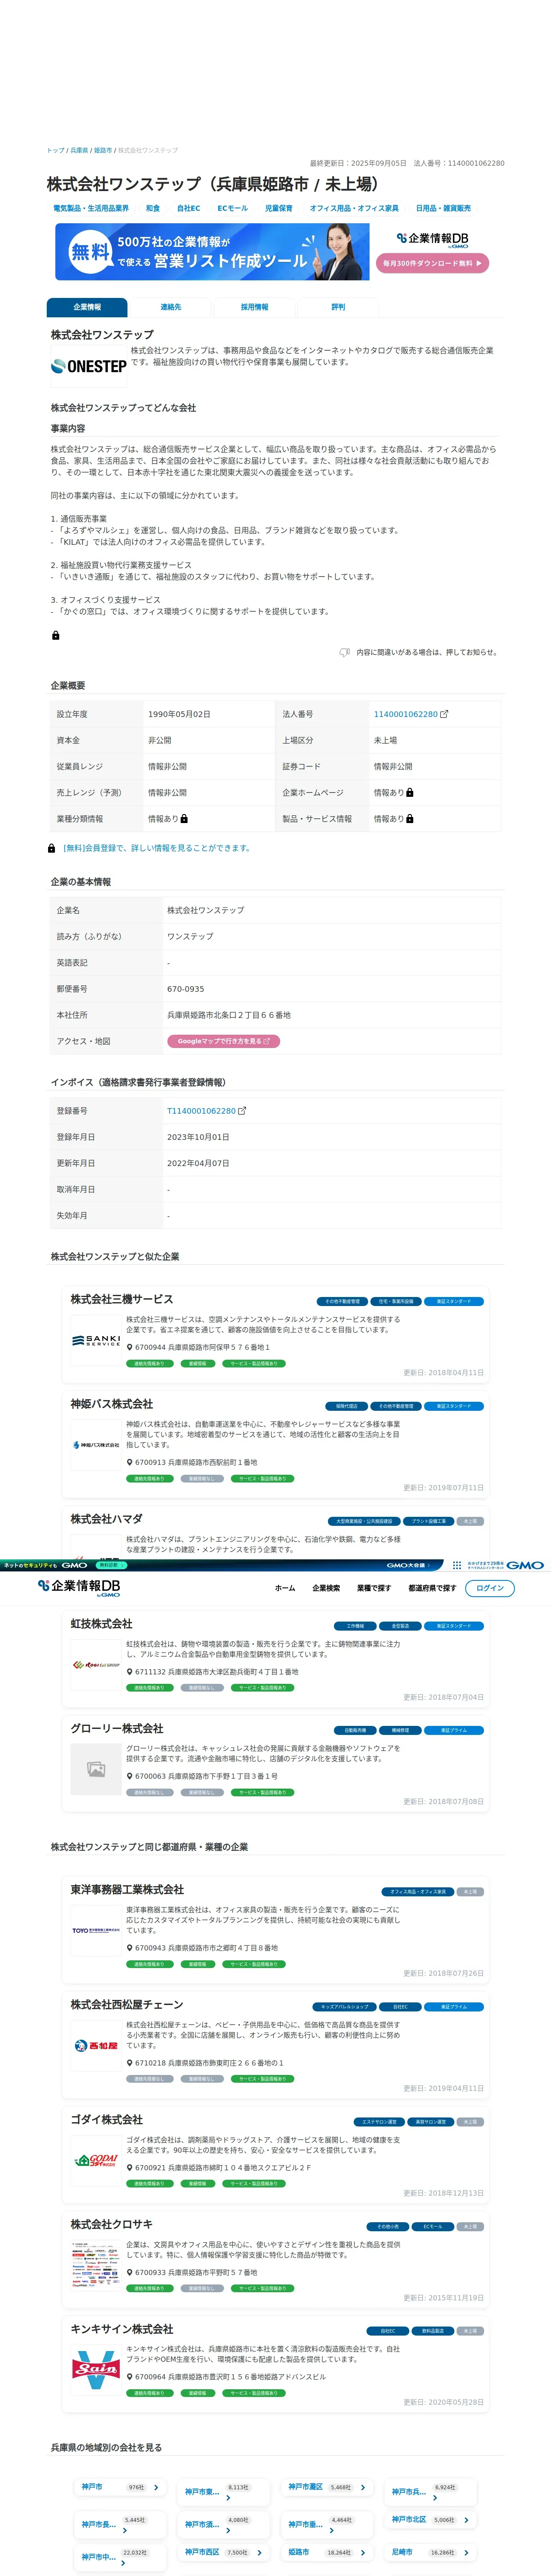551x2576 pixels.
Task: Expand the 神戸市北区 chevron
Action: click(466, 2520)
